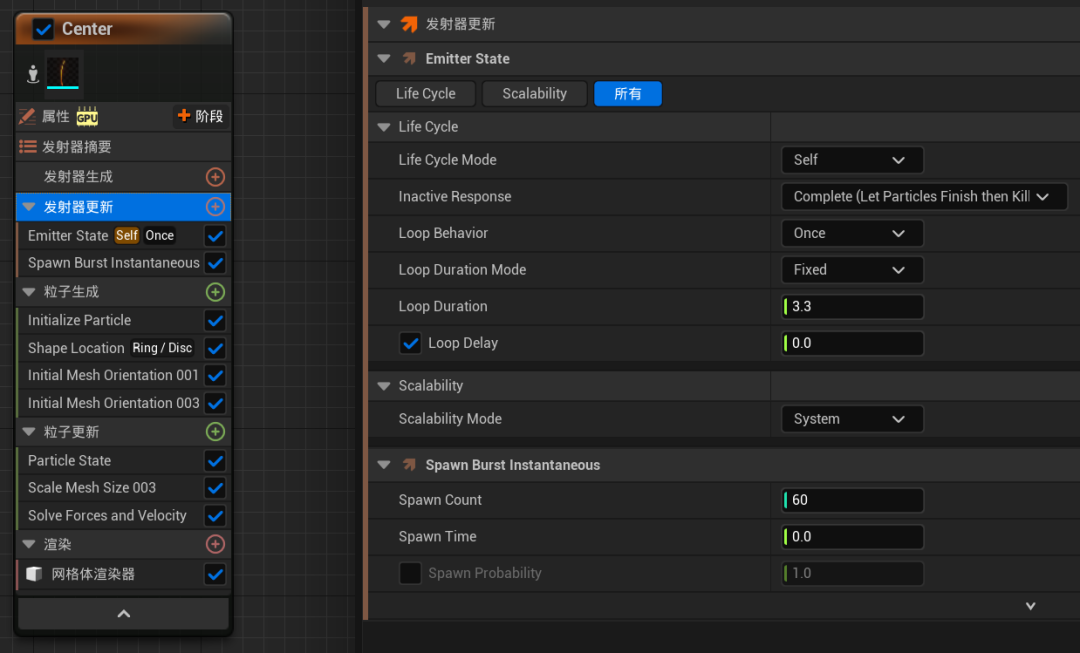Select the Scale Mesh Size 003 module
This screenshot has height=653, width=1080.
point(123,488)
